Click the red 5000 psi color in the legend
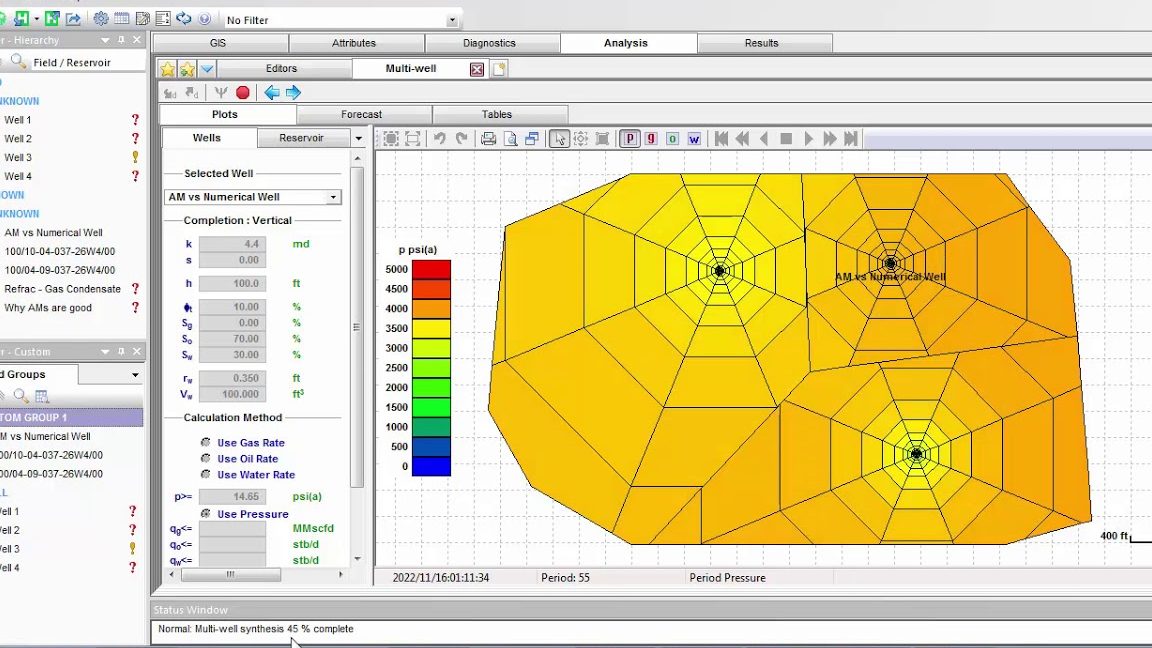1152x648 pixels. tap(430, 268)
